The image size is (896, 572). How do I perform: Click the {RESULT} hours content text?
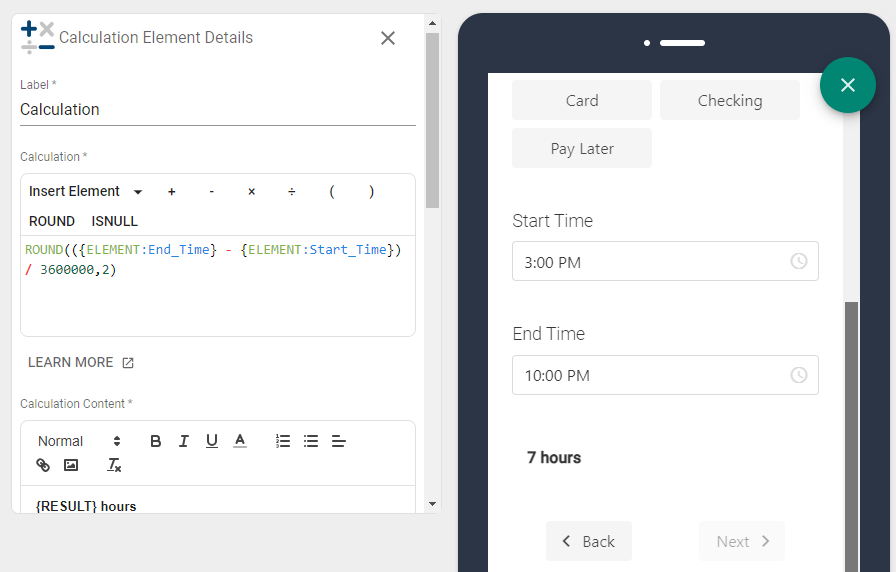(x=86, y=506)
